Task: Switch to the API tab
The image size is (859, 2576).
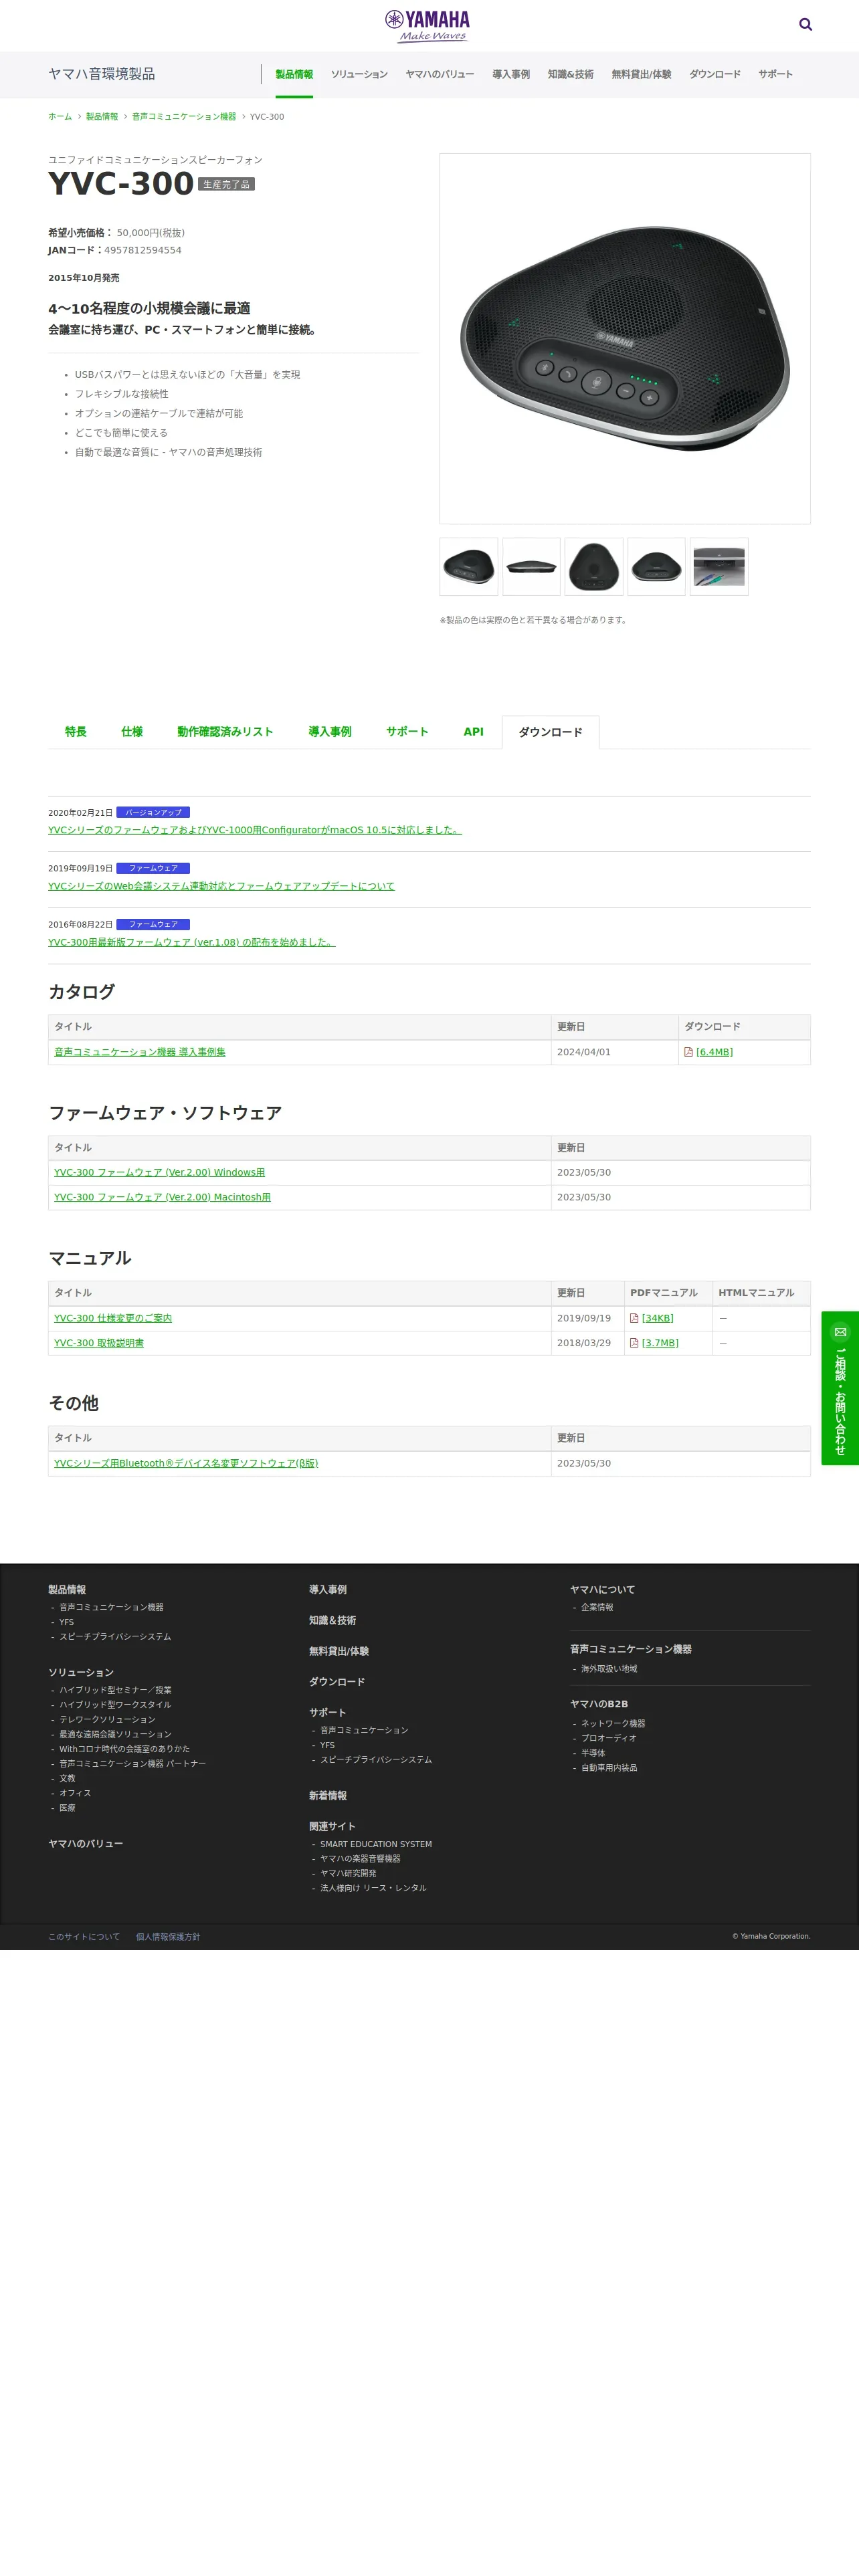Action: click(x=473, y=732)
